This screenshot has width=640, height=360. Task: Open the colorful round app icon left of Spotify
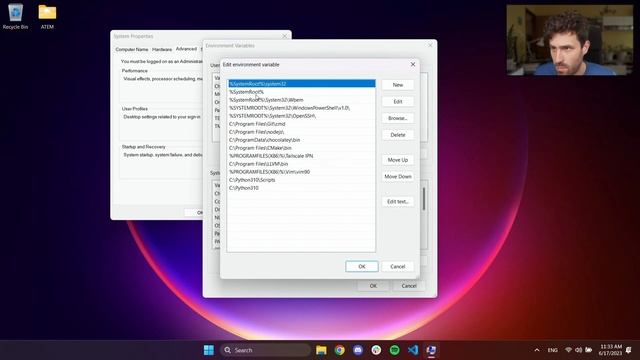pyautogui.click(x=376, y=350)
